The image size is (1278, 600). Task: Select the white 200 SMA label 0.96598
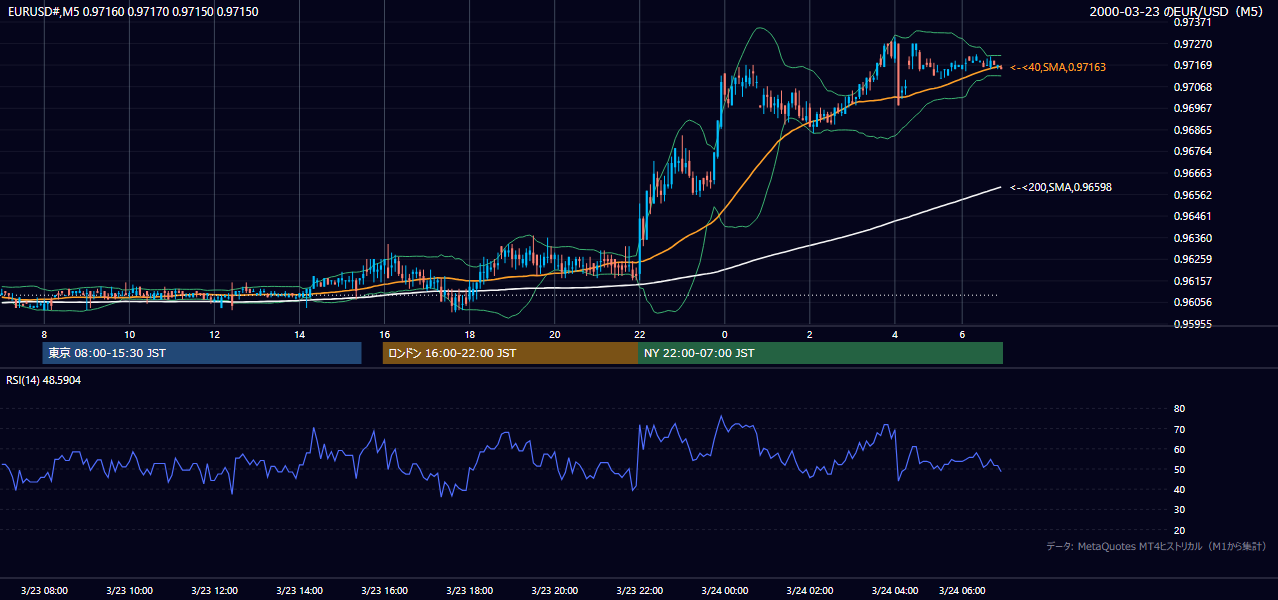1061,187
